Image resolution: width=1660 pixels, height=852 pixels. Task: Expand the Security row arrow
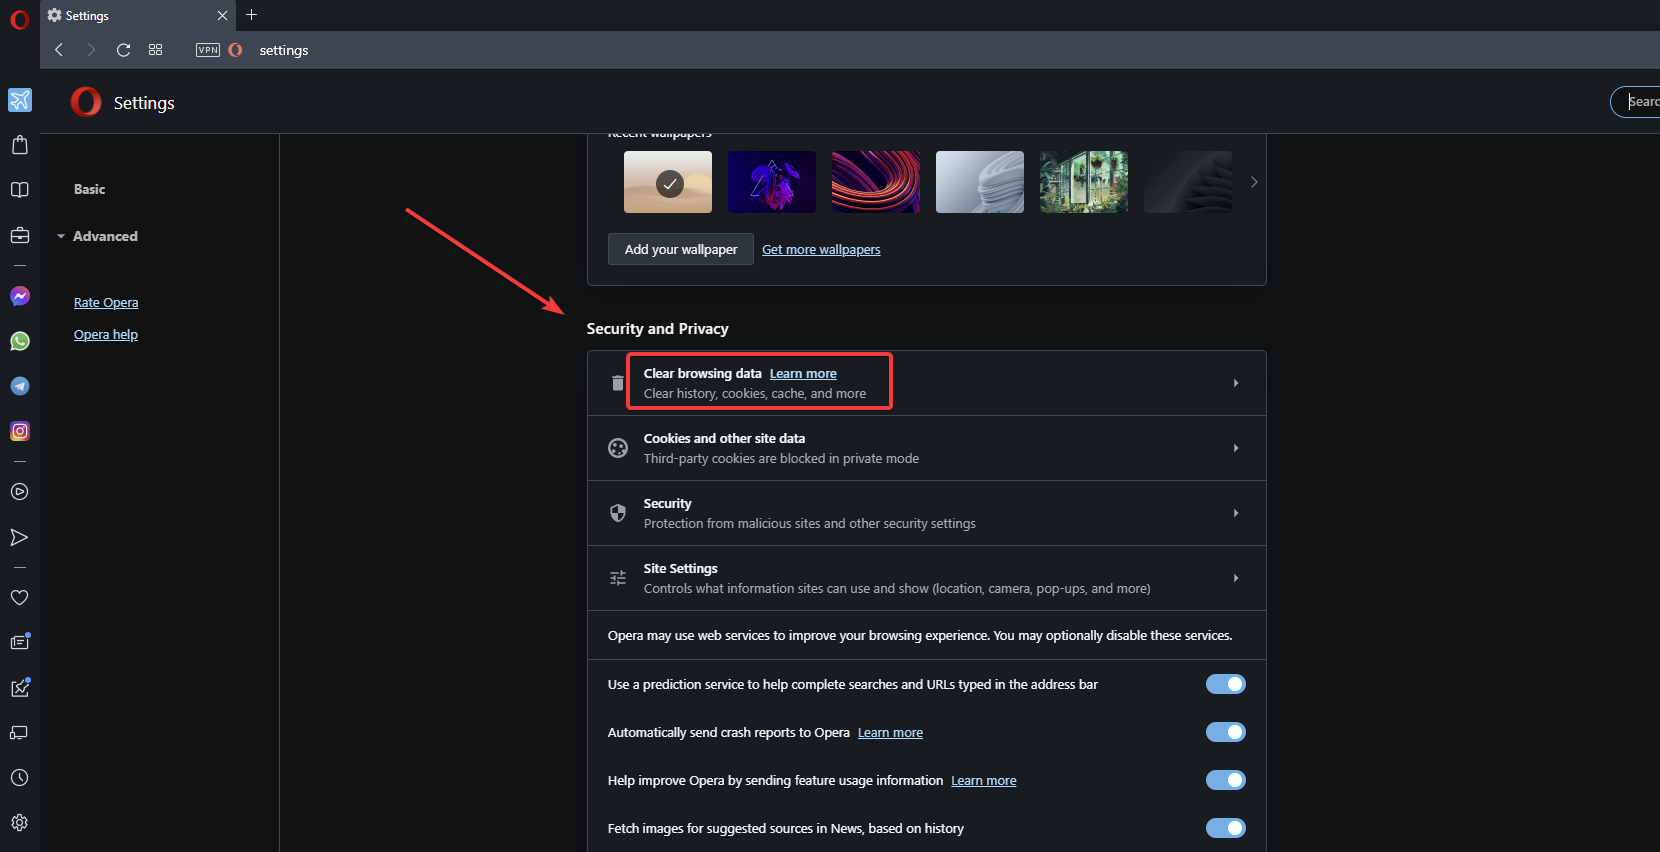pyautogui.click(x=1236, y=513)
